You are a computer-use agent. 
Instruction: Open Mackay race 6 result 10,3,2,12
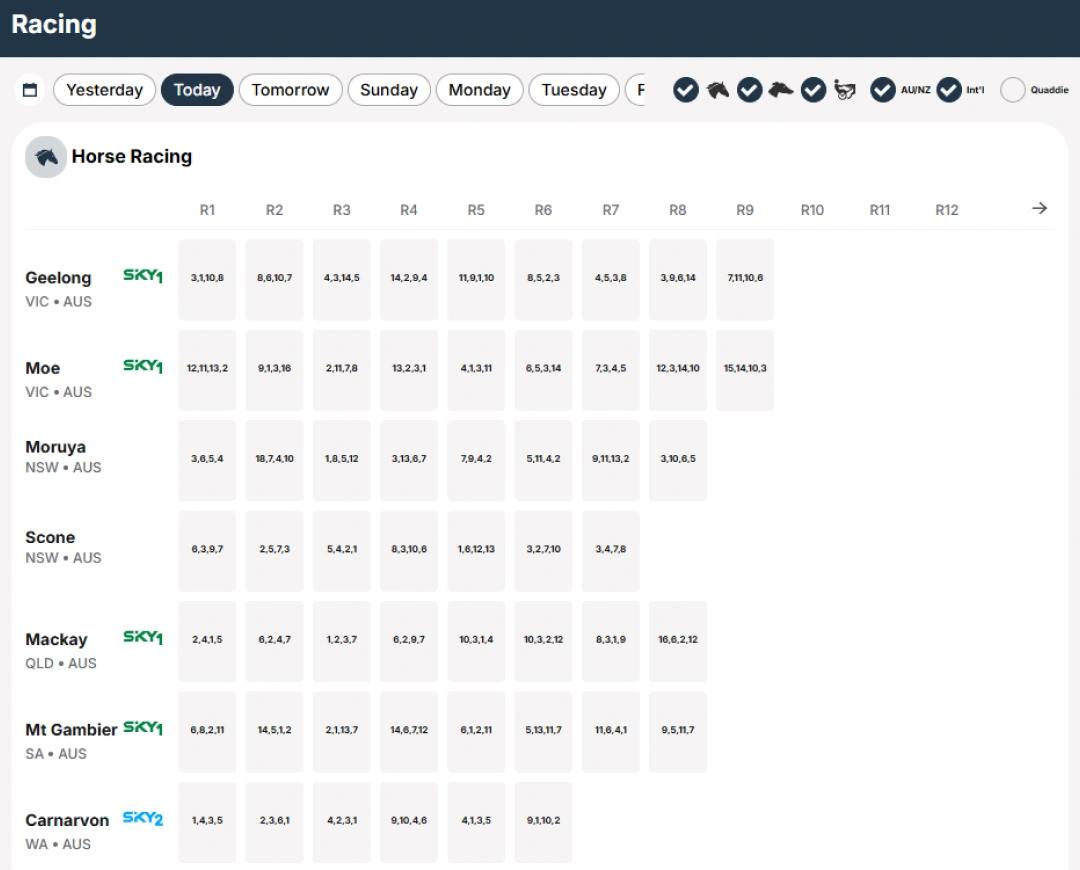[x=543, y=641]
